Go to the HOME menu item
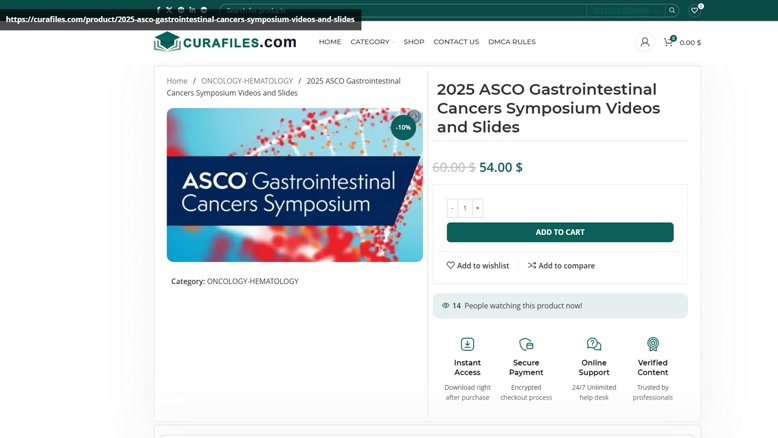778x438 pixels. click(x=330, y=42)
